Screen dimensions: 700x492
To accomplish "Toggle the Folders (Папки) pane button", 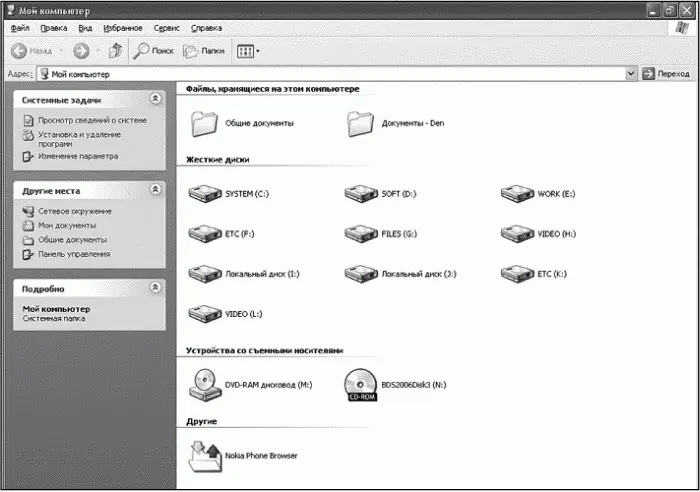I will pyautogui.click(x=204, y=50).
